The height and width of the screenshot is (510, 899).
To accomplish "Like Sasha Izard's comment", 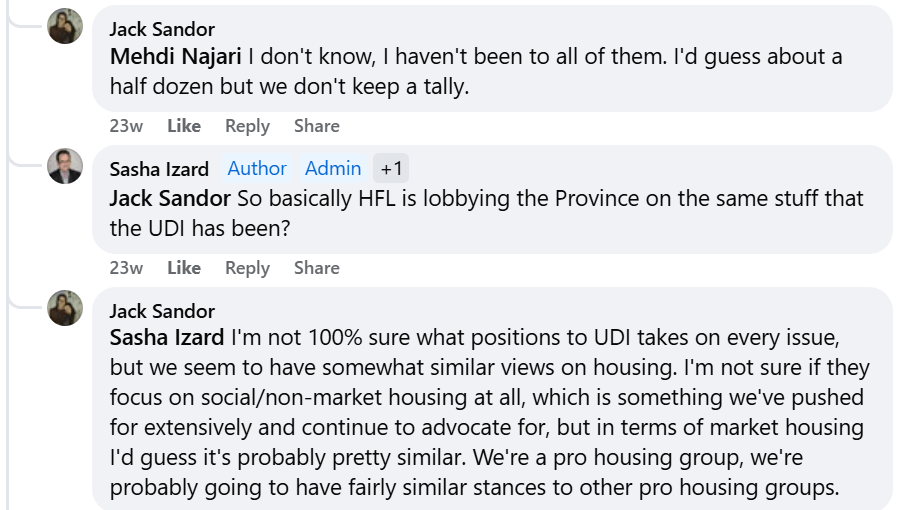I will point(184,268).
